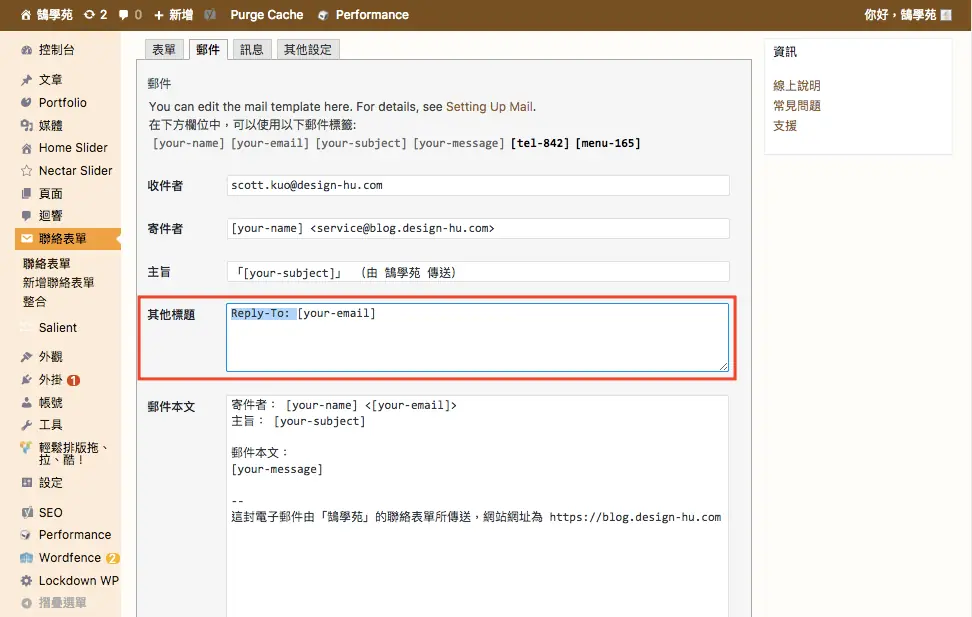Open the 支援 link
The width and height of the screenshot is (972, 617).
[x=785, y=126]
